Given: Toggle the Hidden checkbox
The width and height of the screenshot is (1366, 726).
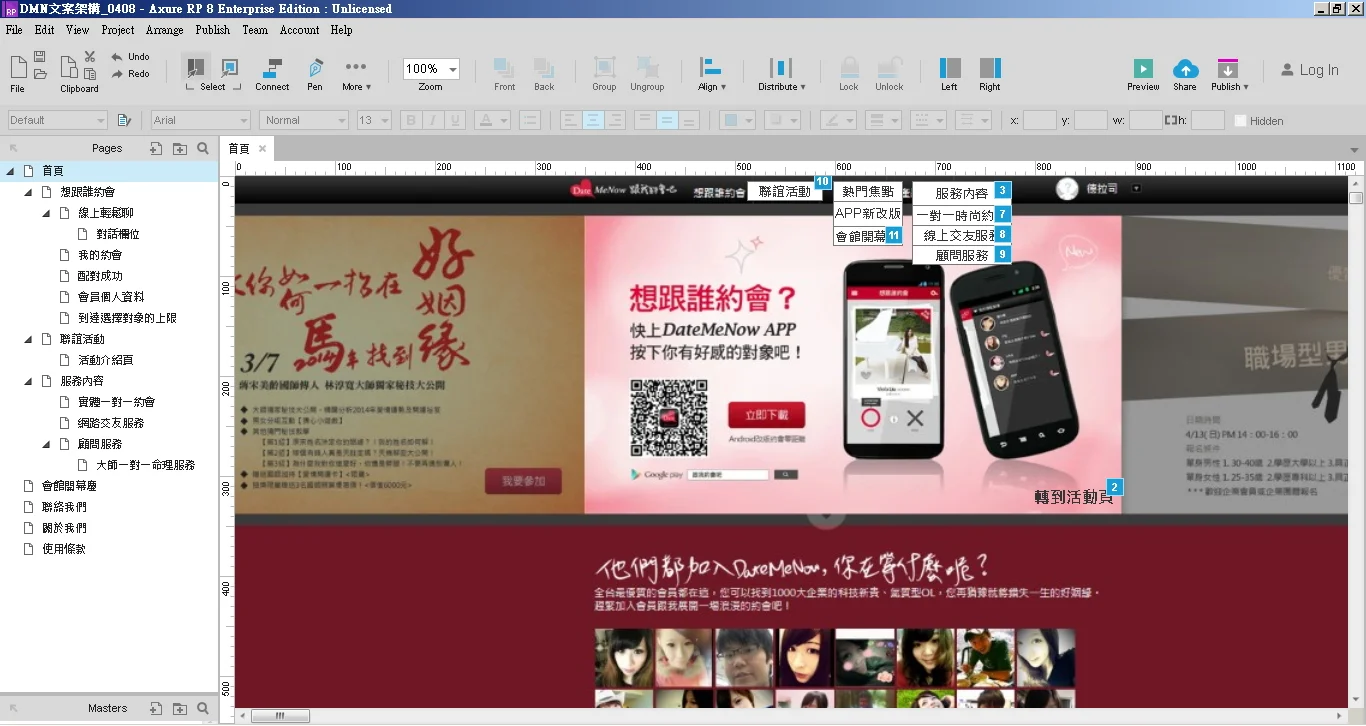Looking at the screenshot, I should click(x=1240, y=120).
